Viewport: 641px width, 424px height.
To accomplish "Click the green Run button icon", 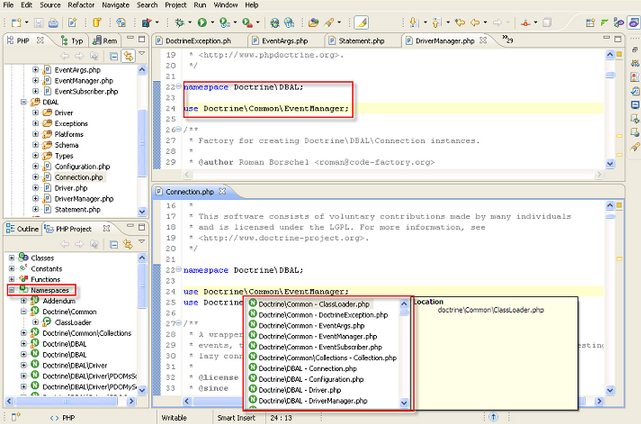I will click(202, 22).
